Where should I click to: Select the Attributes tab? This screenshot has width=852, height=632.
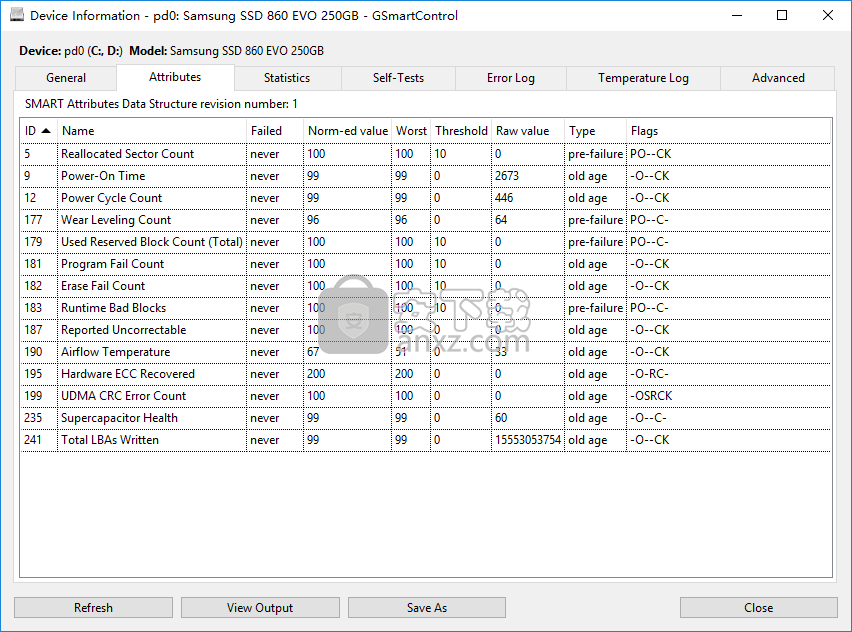pyautogui.click(x=175, y=77)
